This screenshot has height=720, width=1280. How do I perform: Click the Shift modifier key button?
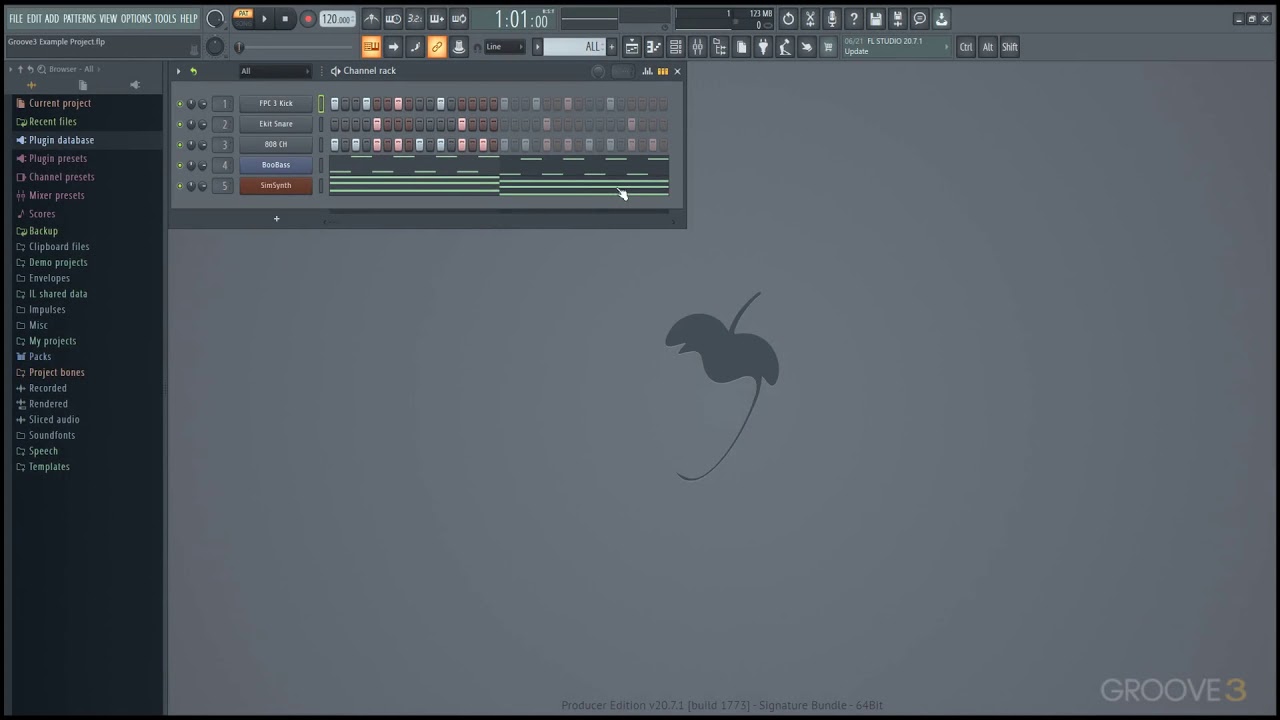(1010, 47)
